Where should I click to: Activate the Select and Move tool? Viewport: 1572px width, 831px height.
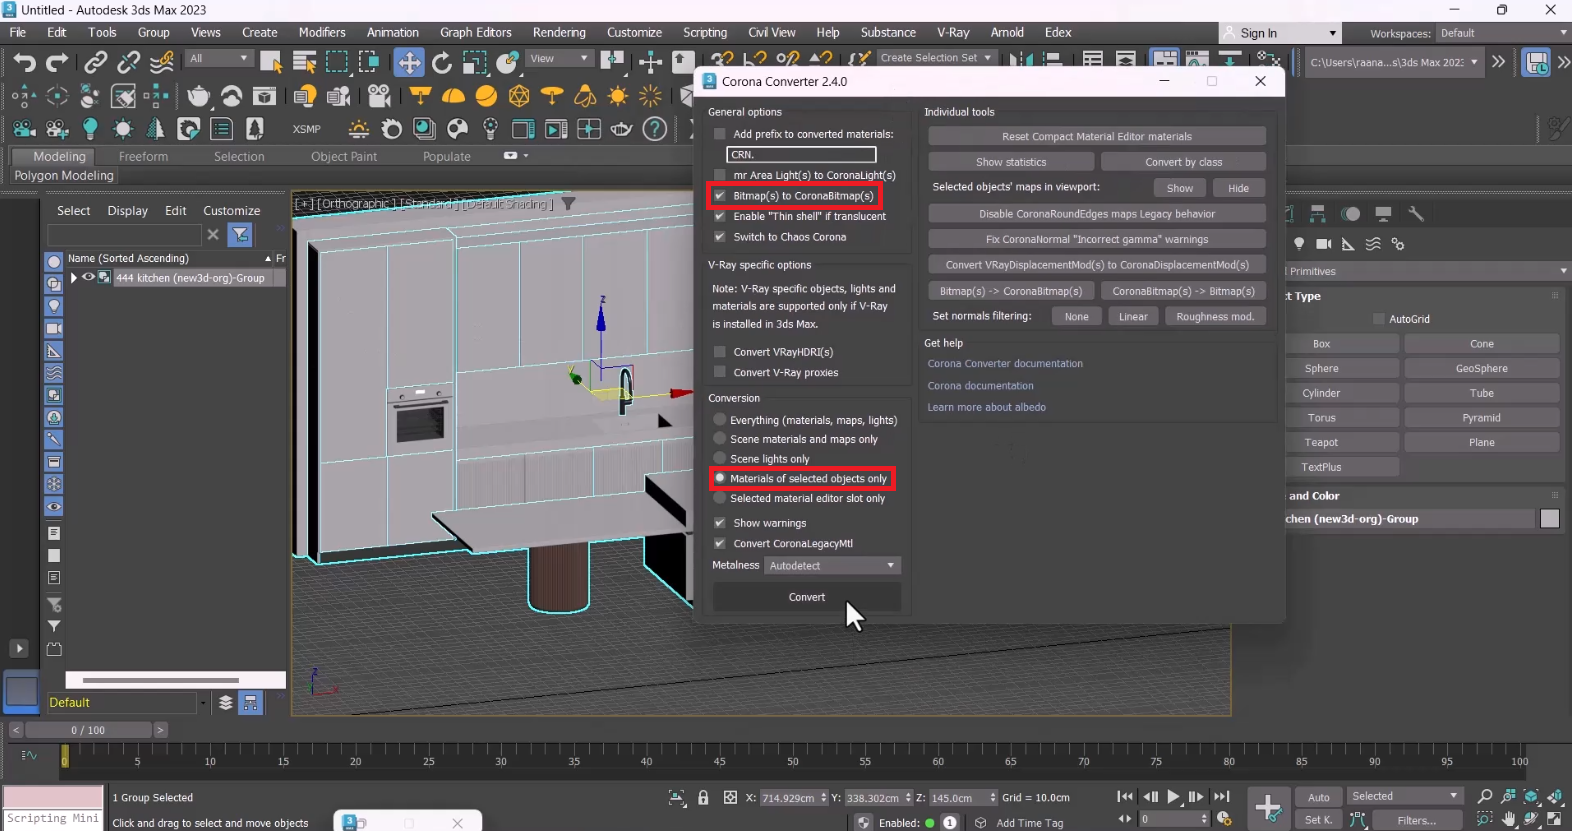[409, 62]
